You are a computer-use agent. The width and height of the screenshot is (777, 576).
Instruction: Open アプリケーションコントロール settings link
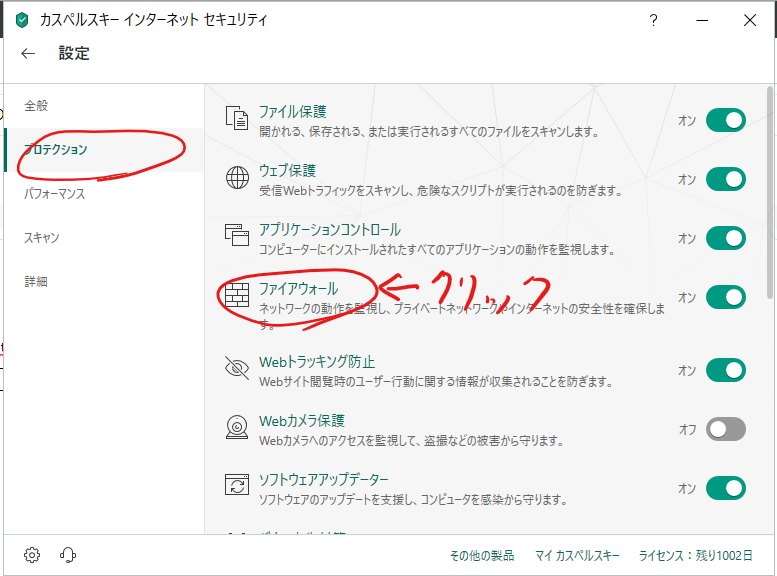point(330,230)
